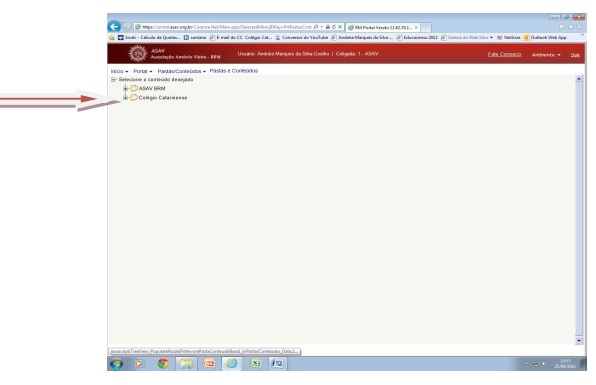Open Excel from the taskbar

pyautogui.click(x=255, y=364)
